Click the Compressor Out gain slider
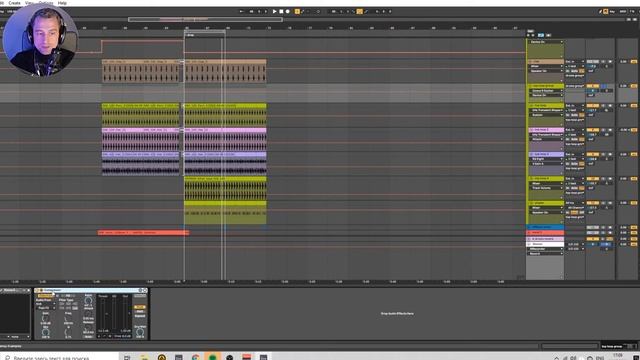640x360 pixels. (x=126, y=313)
